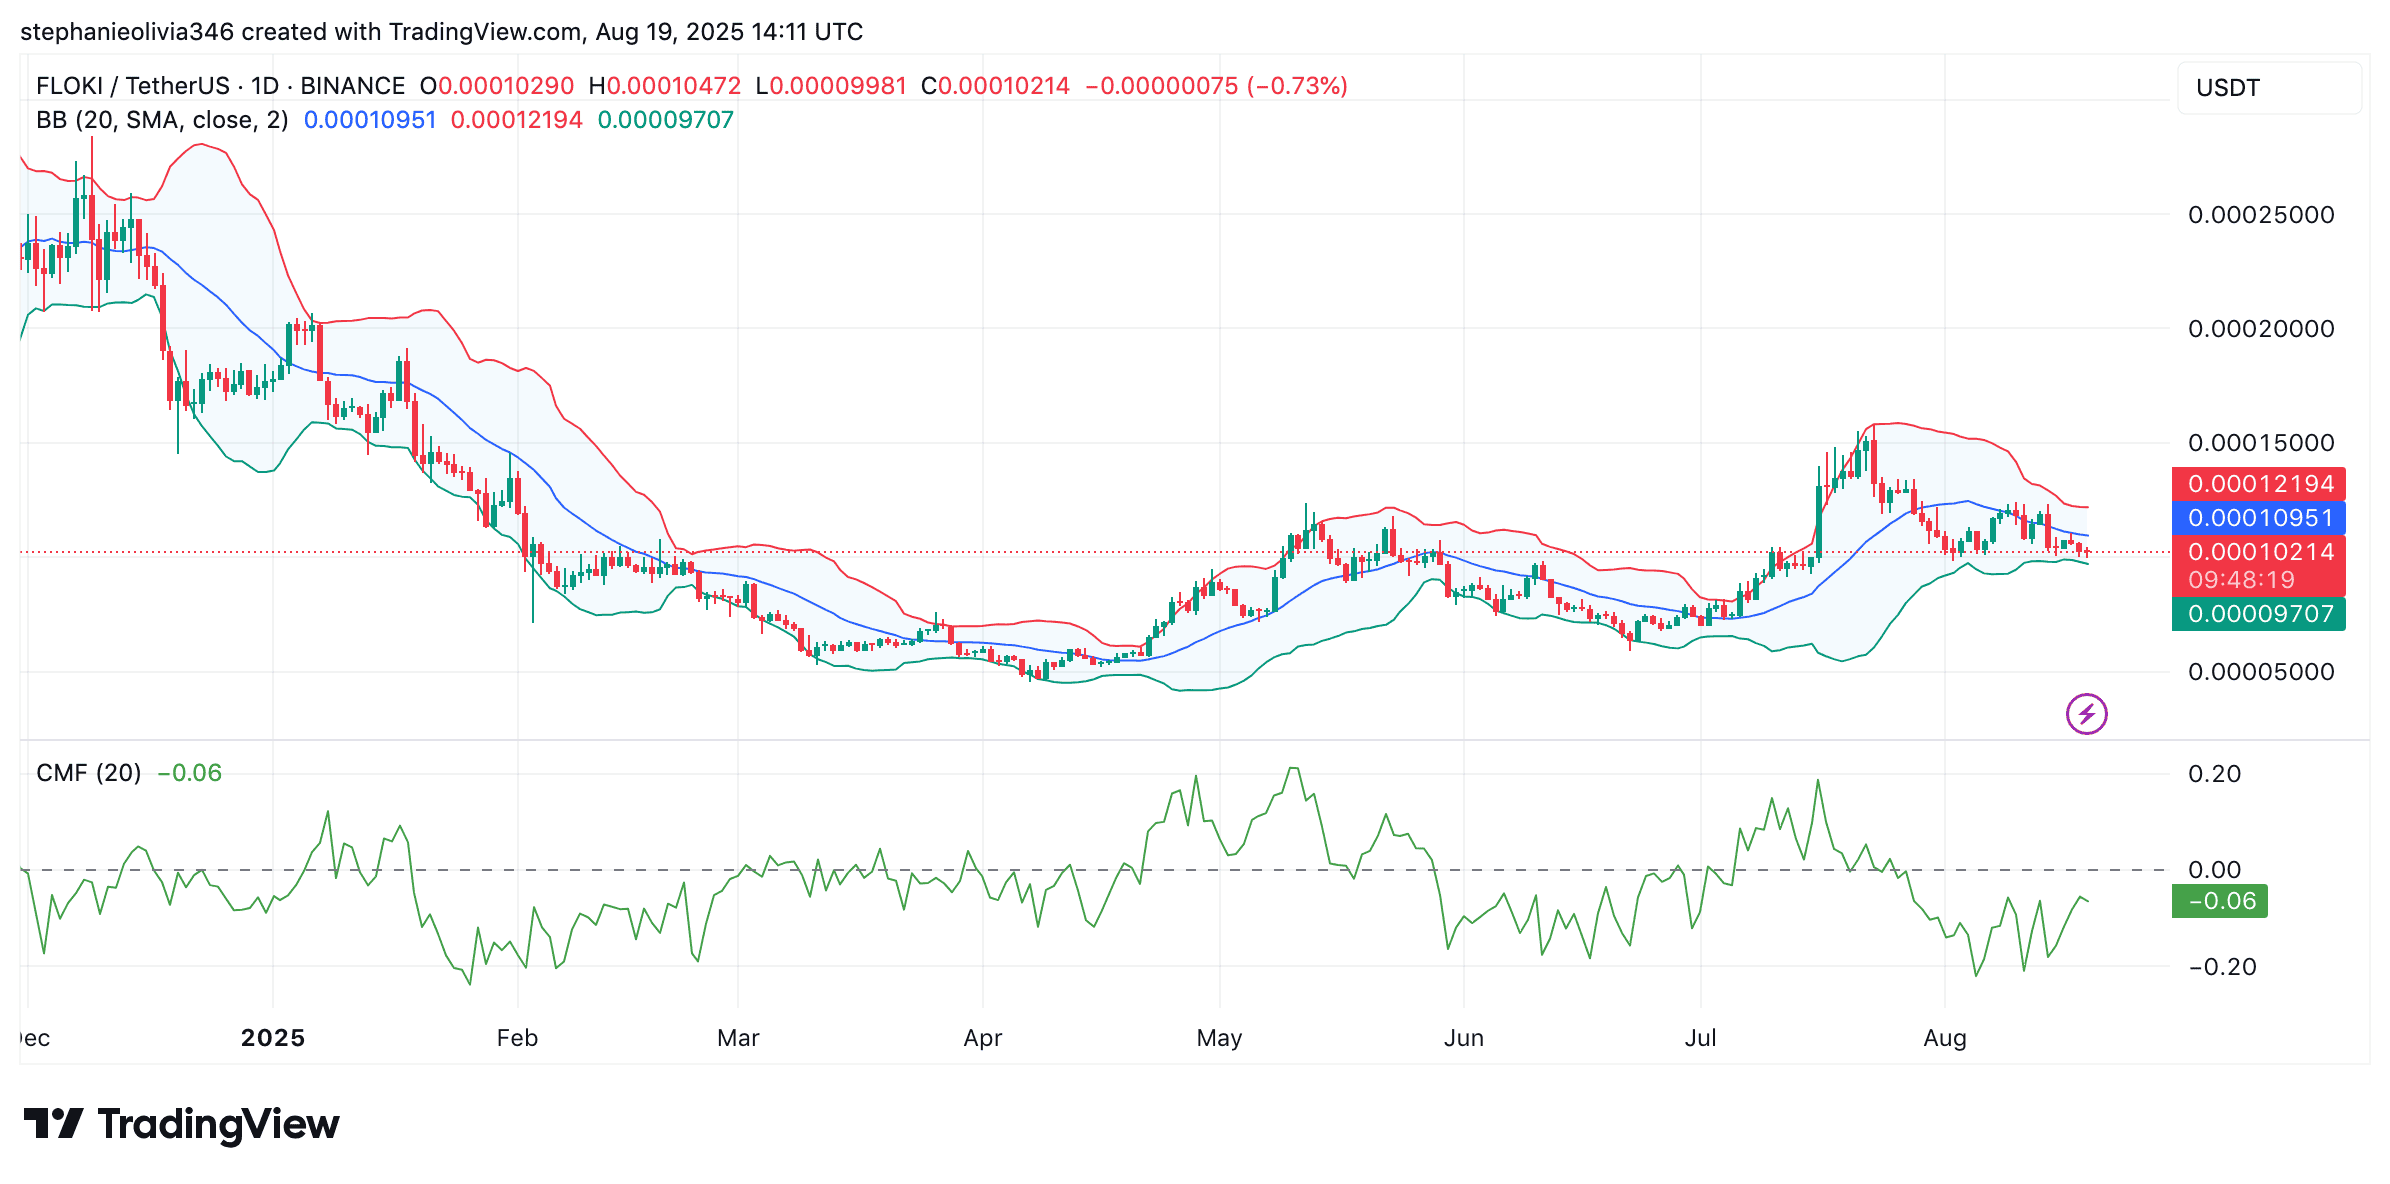Click the 2025 year marker on time axis
Screen dimensions: 2390x1184
[x=273, y=1038]
